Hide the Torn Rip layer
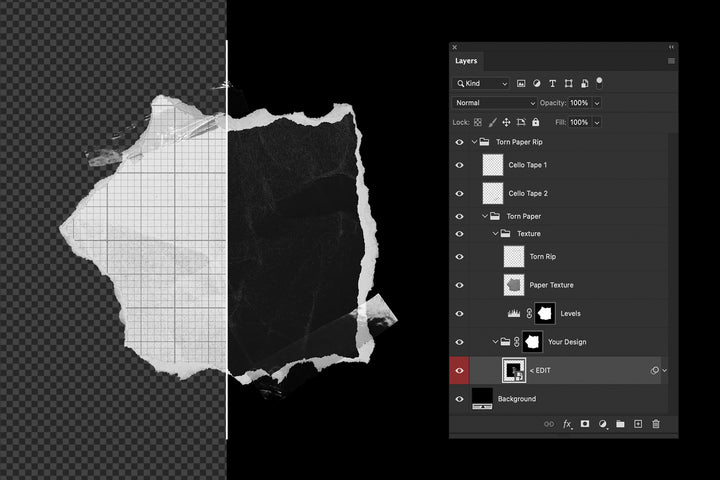 (459, 257)
